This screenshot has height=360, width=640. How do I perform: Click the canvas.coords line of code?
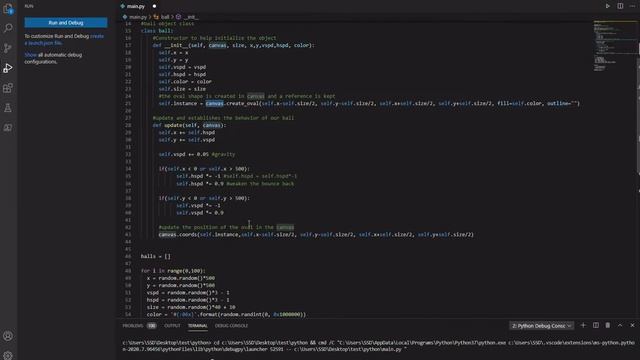[x=316, y=235]
